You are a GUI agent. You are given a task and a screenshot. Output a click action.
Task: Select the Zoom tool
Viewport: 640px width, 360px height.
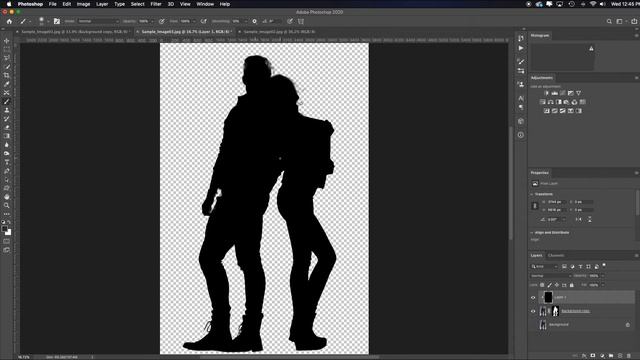point(7,205)
